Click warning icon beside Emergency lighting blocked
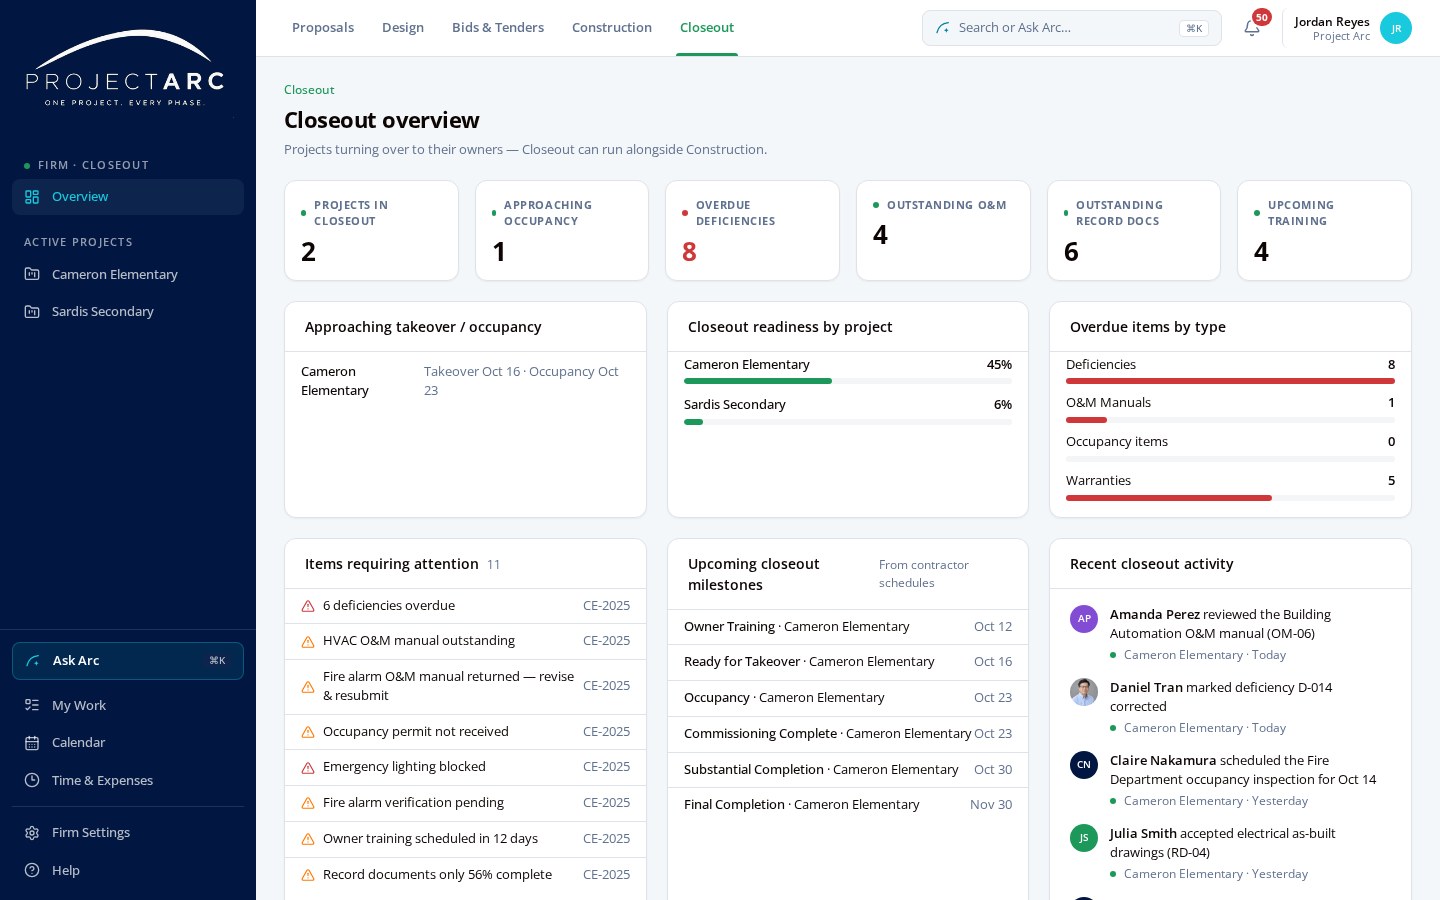The image size is (1440, 900). pyautogui.click(x=308, y=767)
